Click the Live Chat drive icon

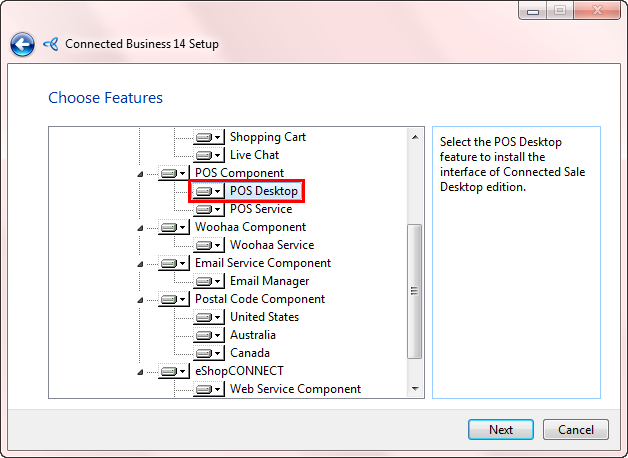(x=204, y=155)
